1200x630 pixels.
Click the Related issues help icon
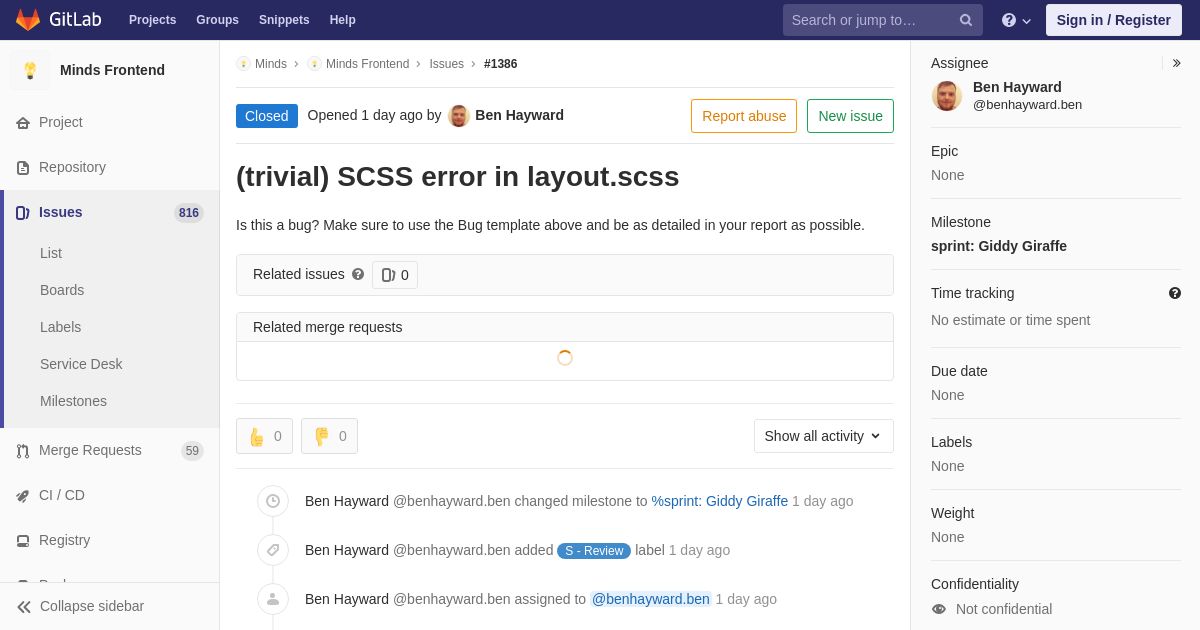[x=358, y=274]
